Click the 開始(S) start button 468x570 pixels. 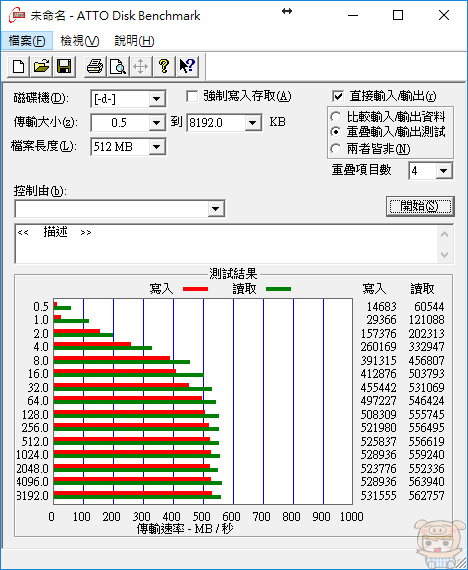pos(420,206)
